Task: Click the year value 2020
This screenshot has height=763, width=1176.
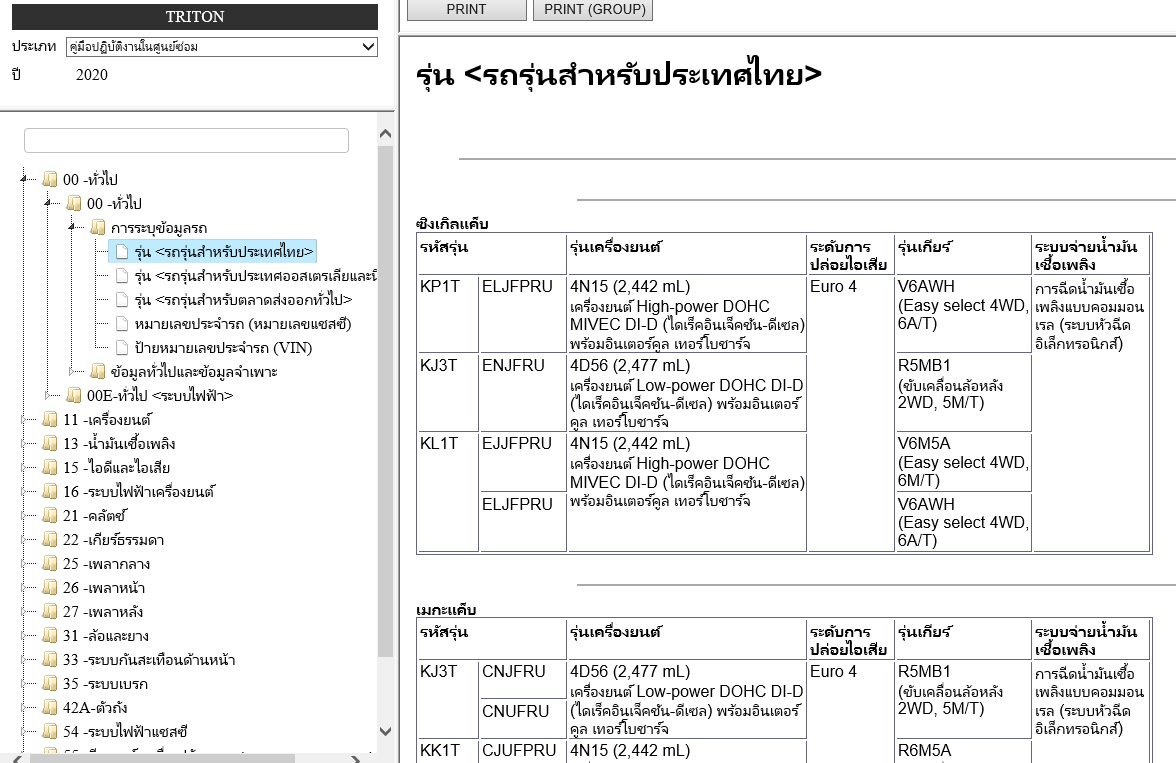Action: [92, 75]
